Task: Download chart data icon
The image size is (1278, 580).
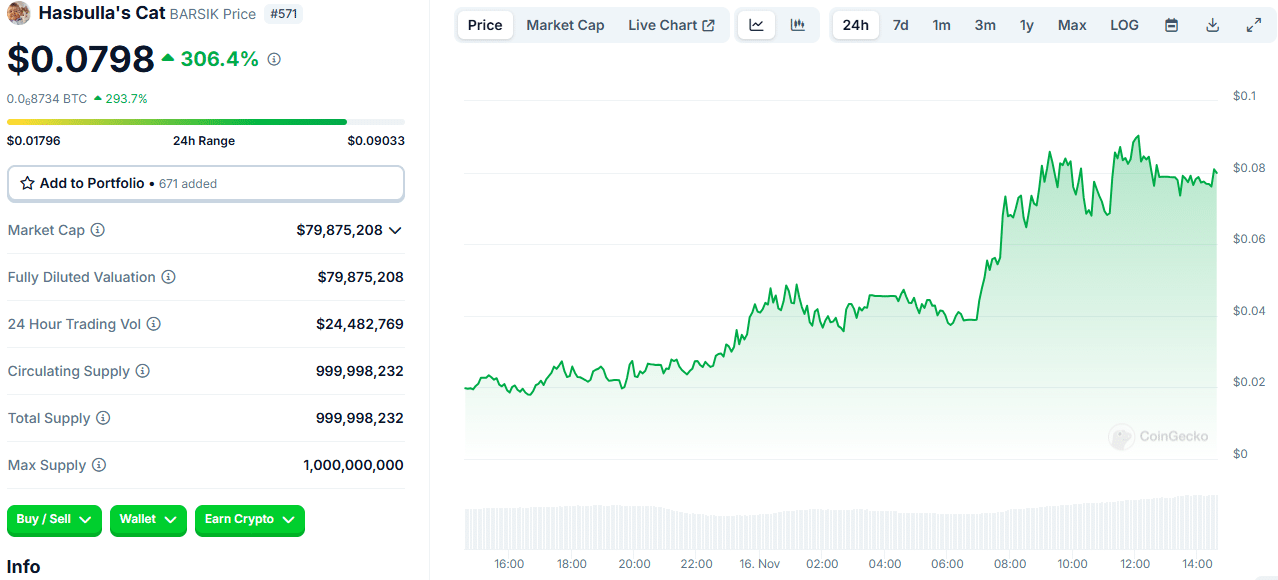Action: [1212, 25]
